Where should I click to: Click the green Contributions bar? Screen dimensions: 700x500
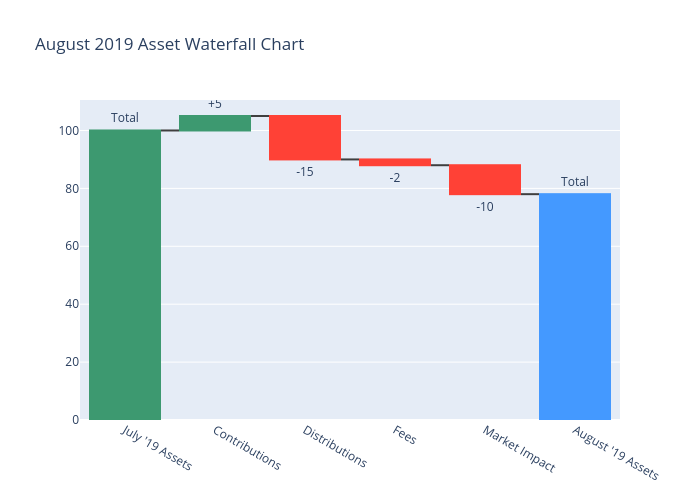215,123
